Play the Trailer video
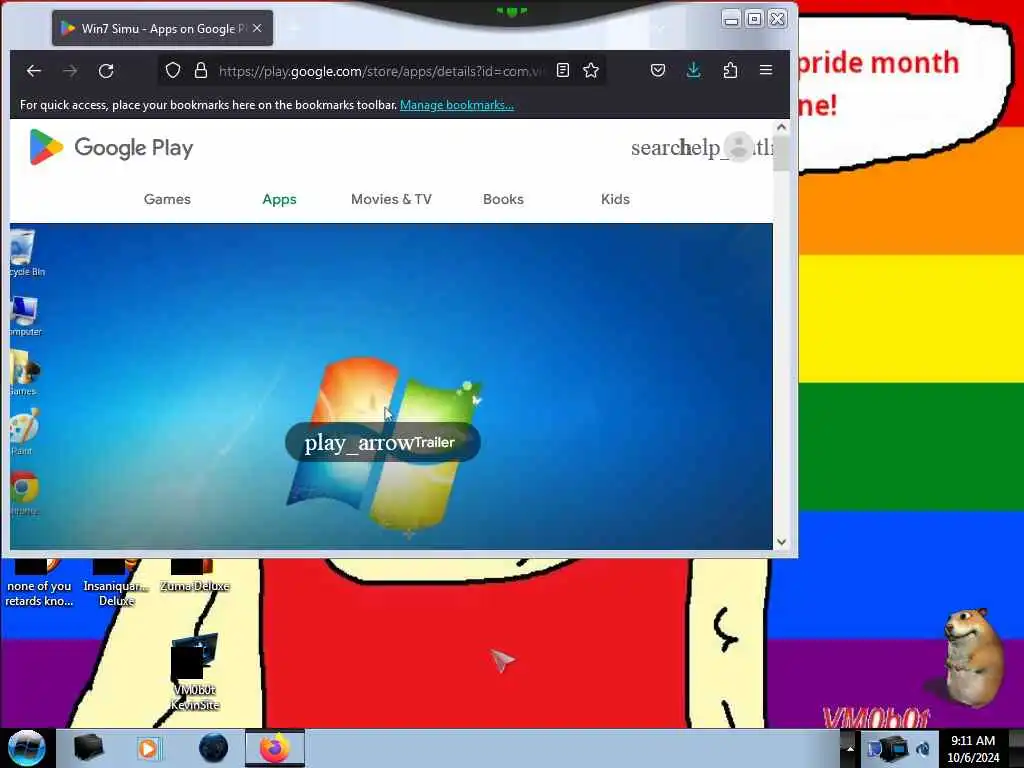 383,443
